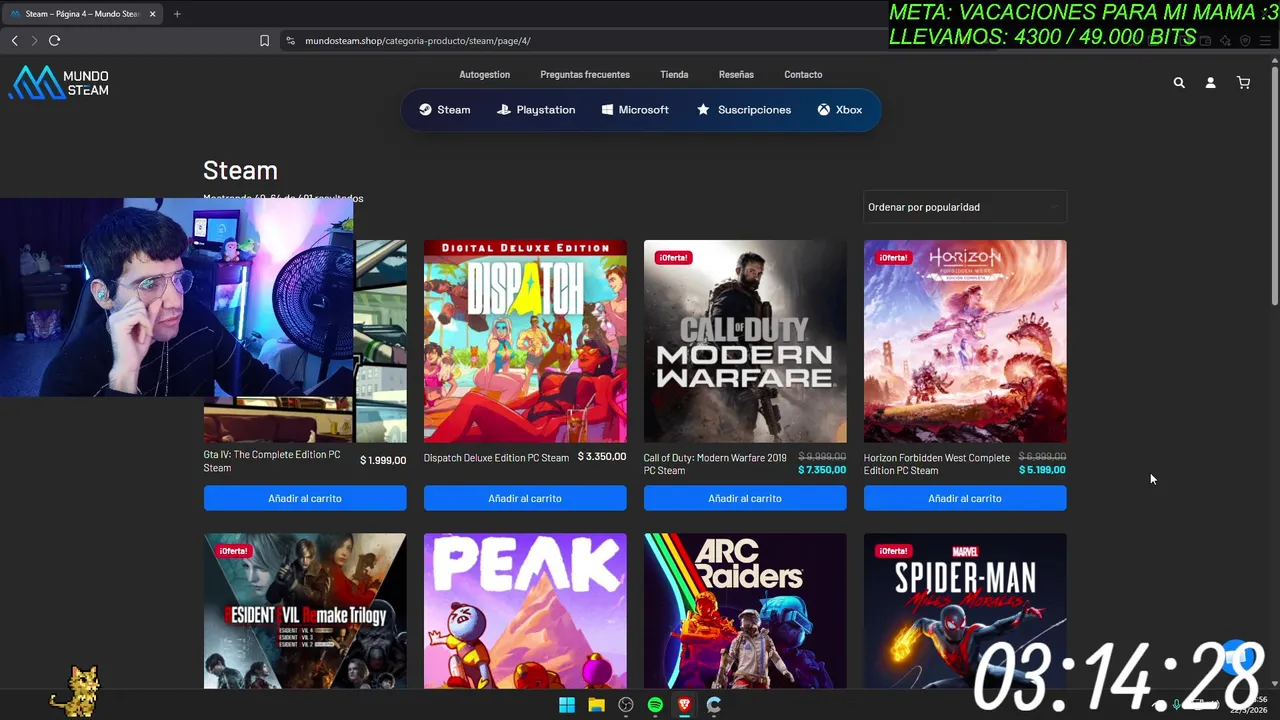This screenshot has height=720, width=1280.
Task: Click the Gta IV: The Complete Edition title
Action: pos(272,461)
